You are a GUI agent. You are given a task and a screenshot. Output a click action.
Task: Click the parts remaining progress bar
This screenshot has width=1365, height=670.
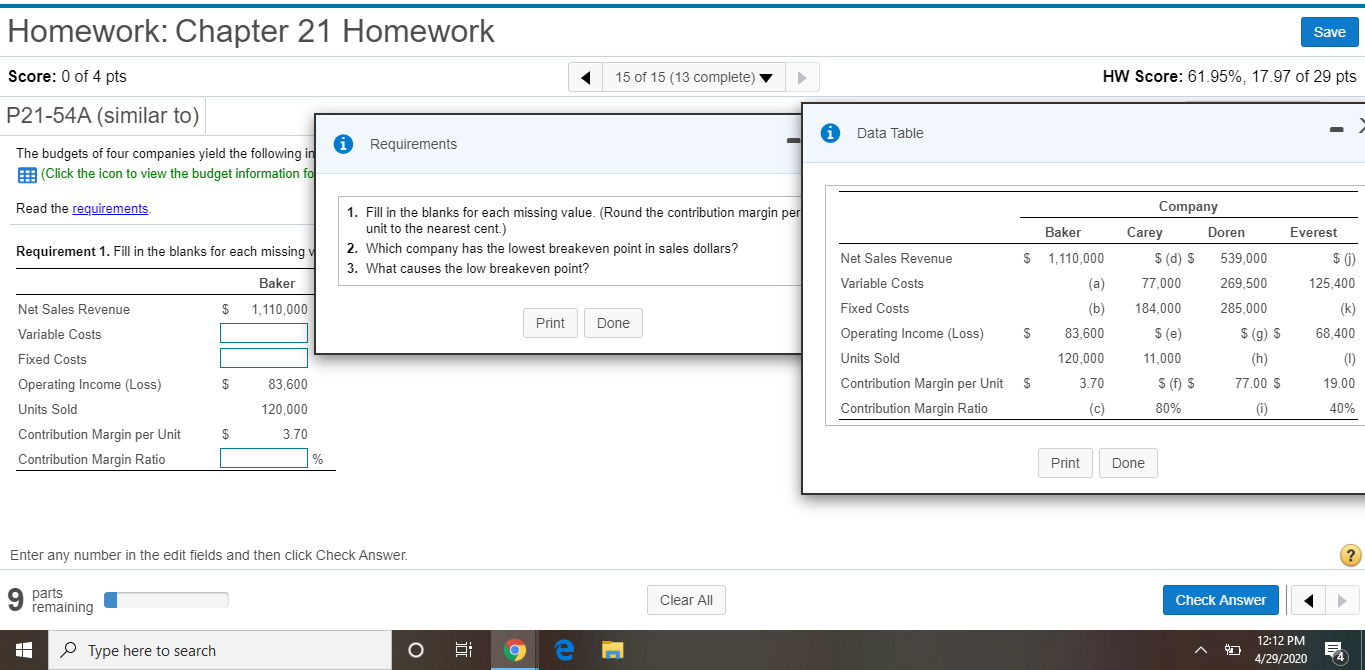point(166,599)
